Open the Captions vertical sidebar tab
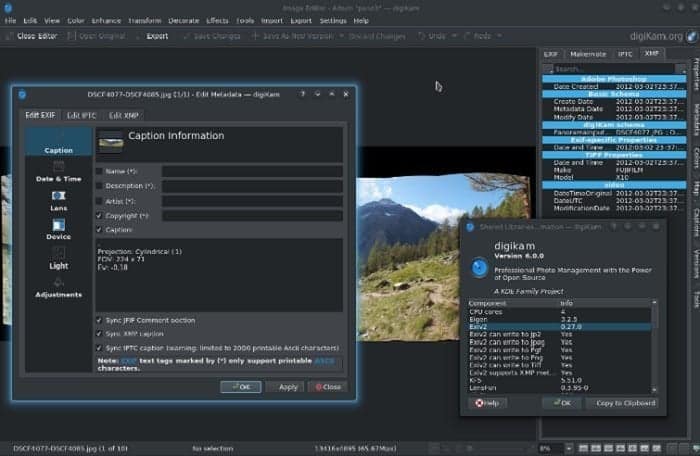The width and height of the screenshot is (700, 456). [x=696, y=222]
